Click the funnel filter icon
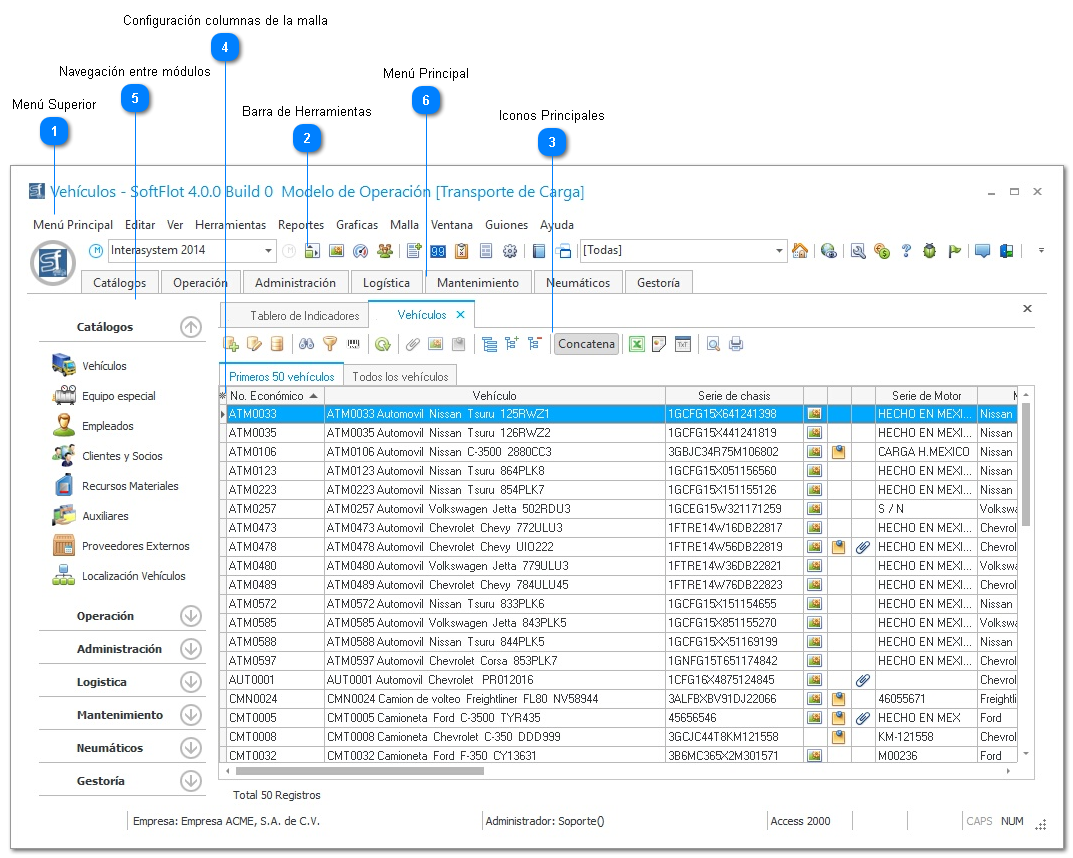The image size is (1073, 858). point(330,344)
